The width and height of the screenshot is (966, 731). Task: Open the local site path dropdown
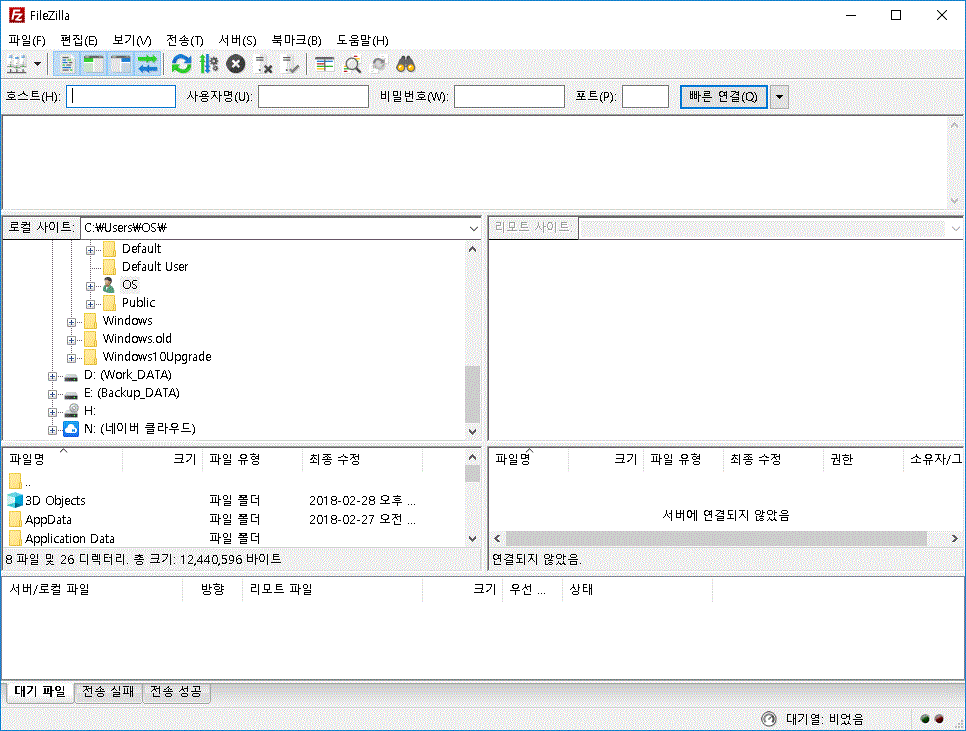pos(473,228)
